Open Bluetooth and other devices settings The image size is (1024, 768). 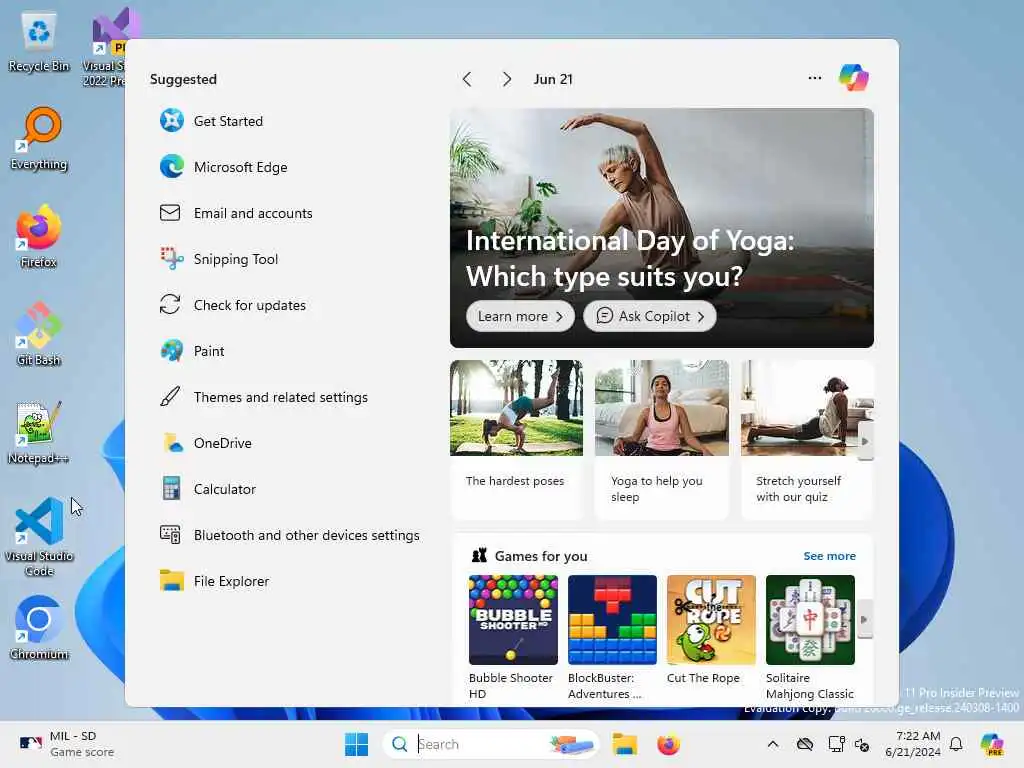coord(289,535)
